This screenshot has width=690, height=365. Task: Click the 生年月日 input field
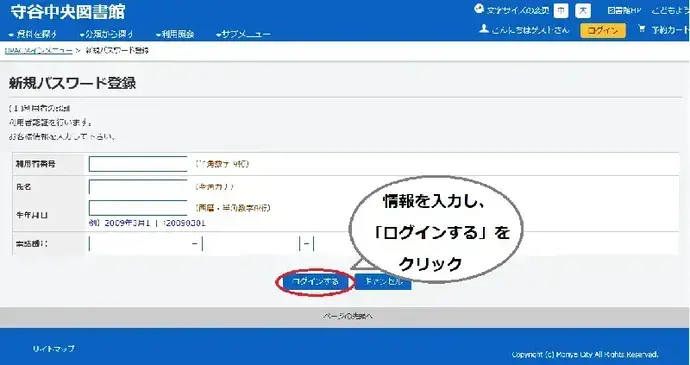[138, 208]
